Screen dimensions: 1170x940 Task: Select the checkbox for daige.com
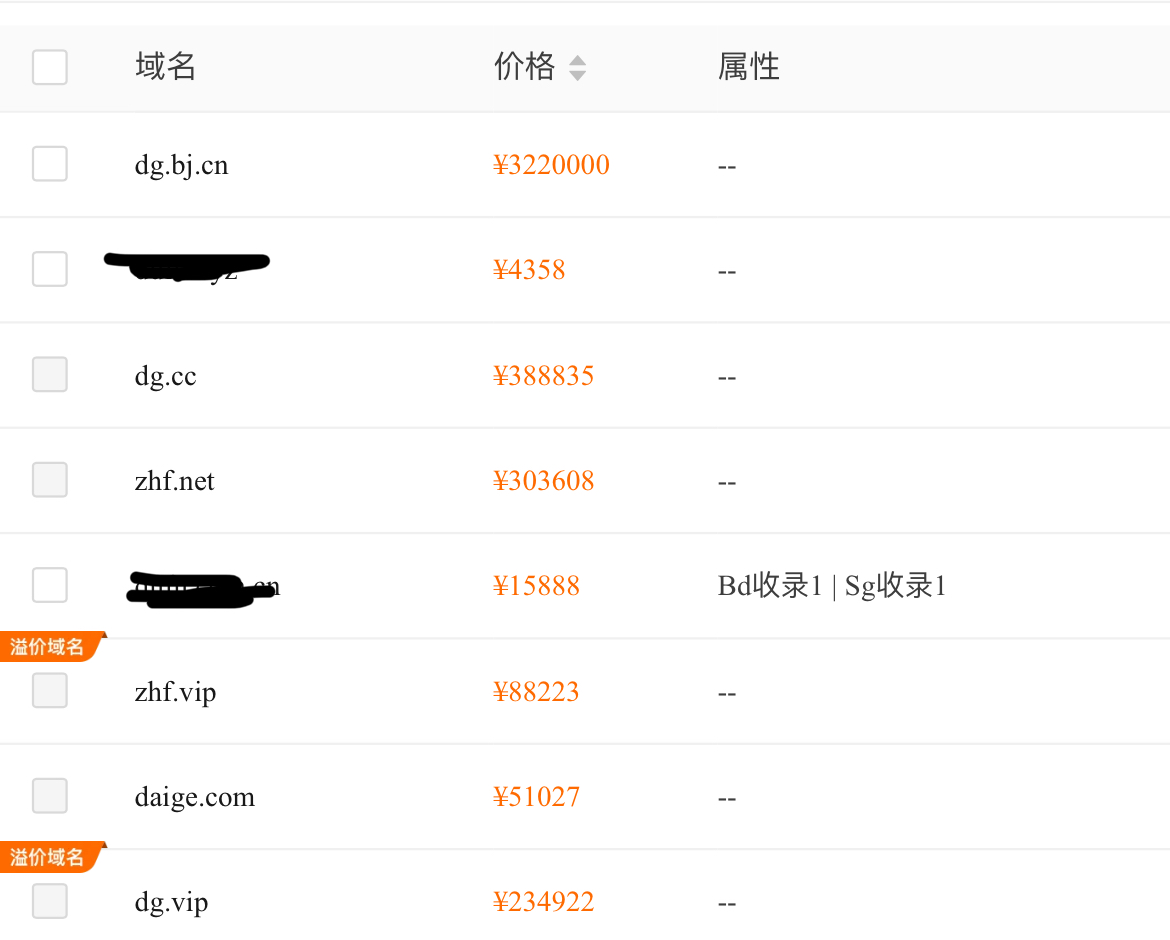pyautogui.click(x=50, y=796)
